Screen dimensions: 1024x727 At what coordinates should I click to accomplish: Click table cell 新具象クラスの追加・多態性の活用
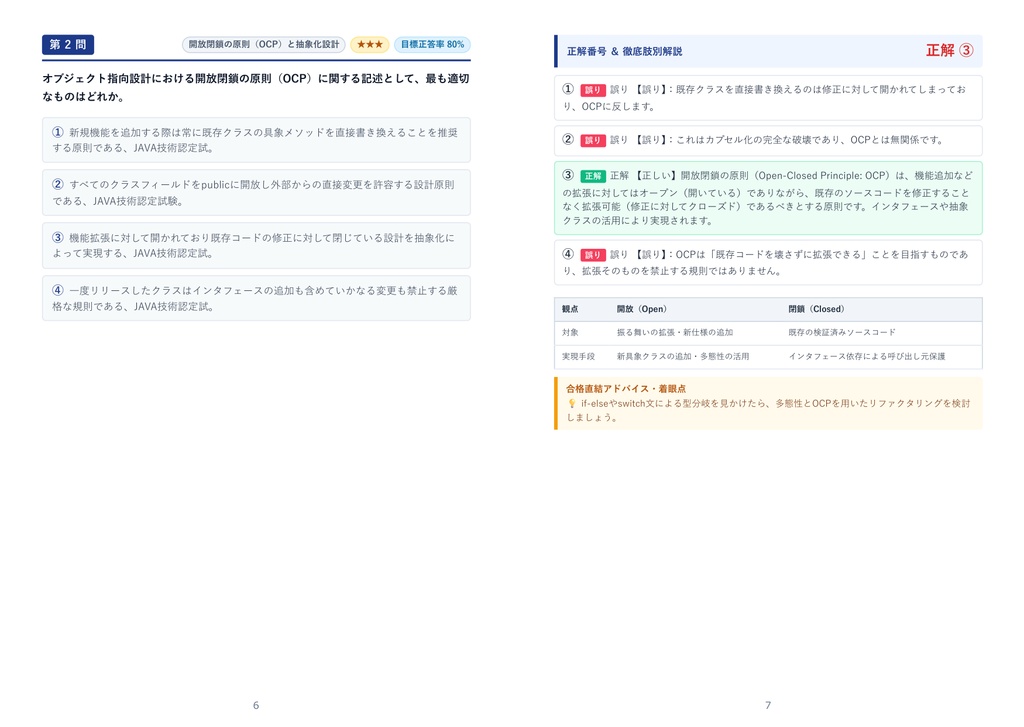coord(682,357)
